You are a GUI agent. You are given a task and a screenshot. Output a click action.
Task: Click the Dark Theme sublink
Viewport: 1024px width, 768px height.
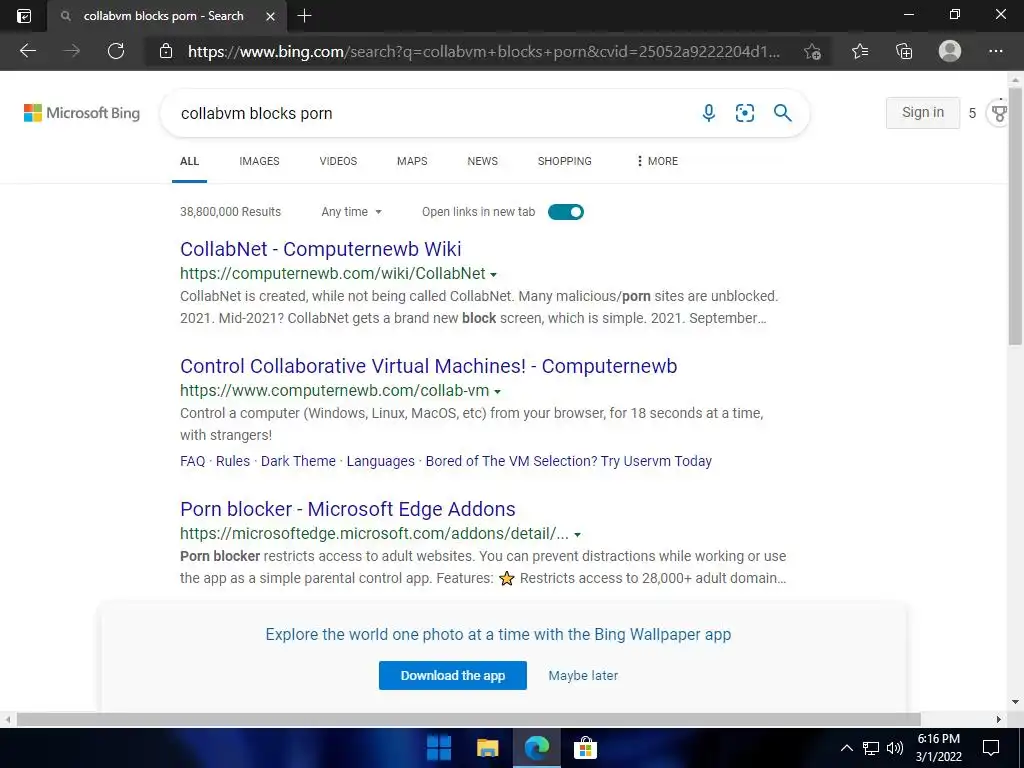click(298, 461)
